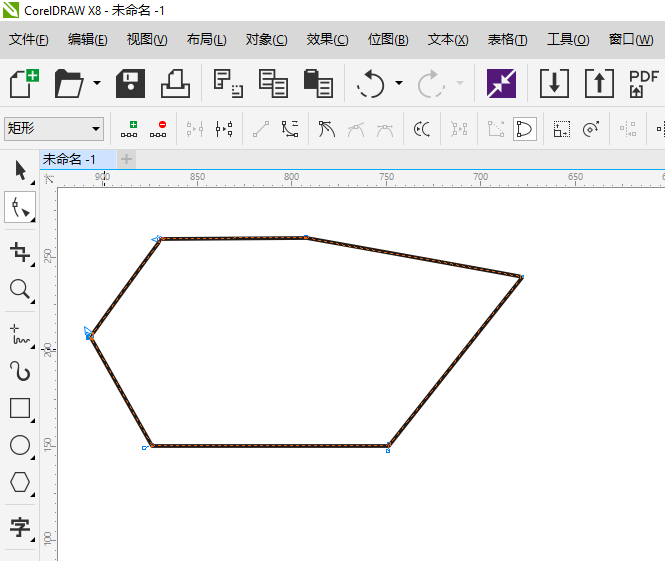
Task: Expand the Undo history dropdown arrow
Action: click(399, 83)
